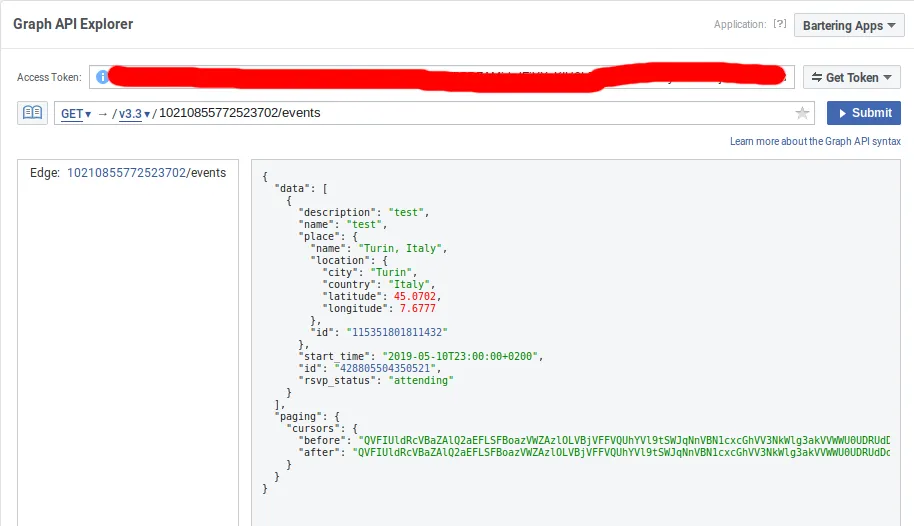This screenshot has width=914, height=526.
Task: Click the Application label
Action: coord(740,24)
